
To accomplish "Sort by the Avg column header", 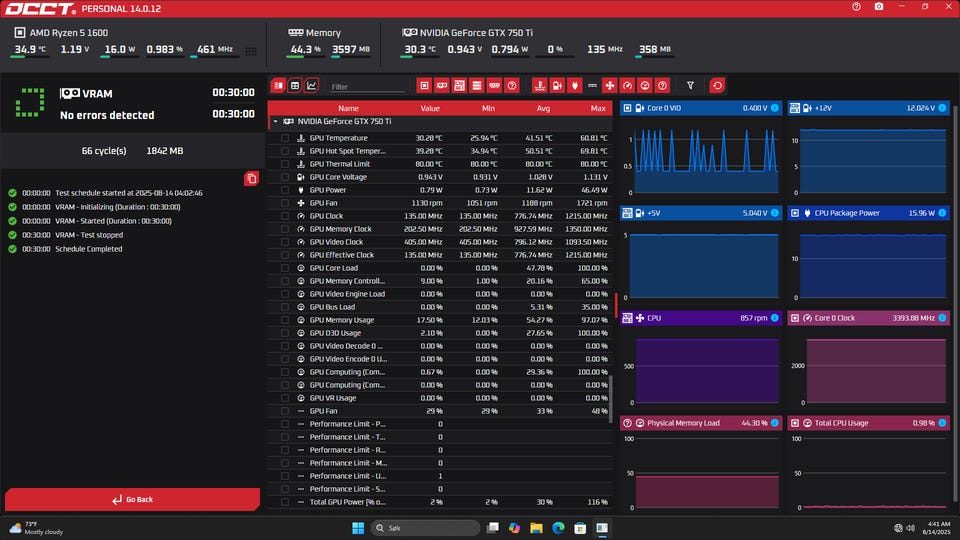I will [543, 108].
